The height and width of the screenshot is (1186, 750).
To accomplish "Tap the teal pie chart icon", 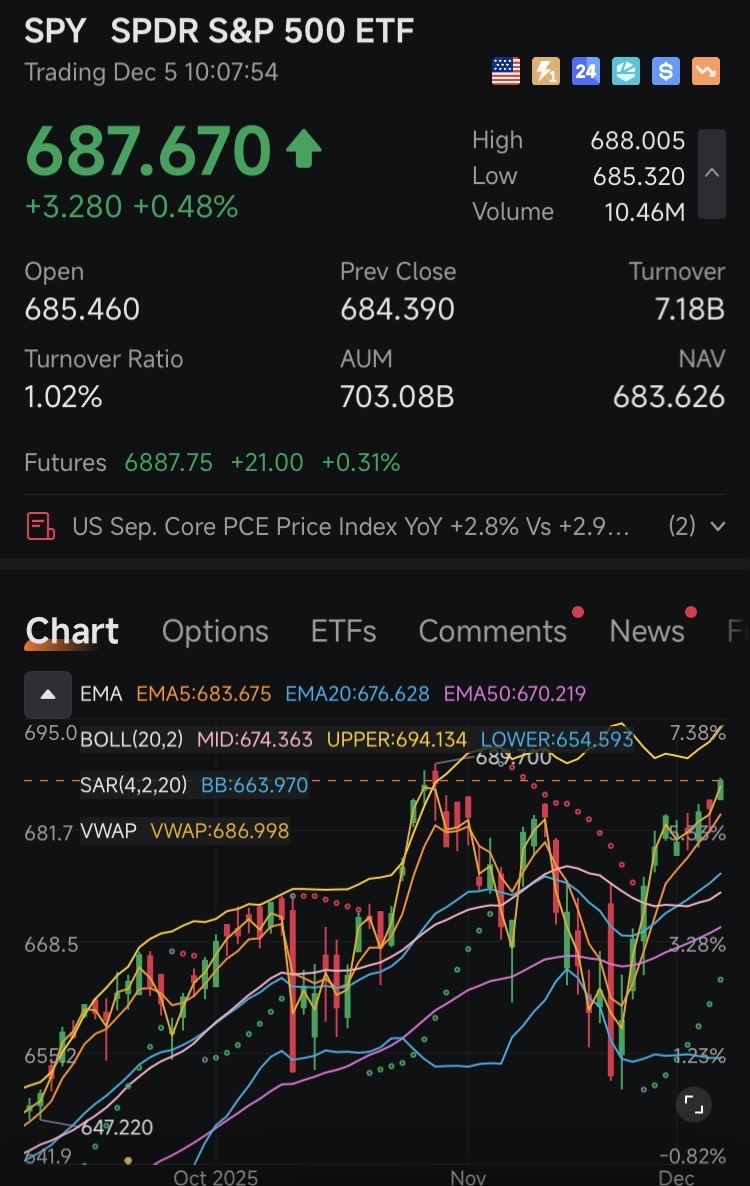I will tap(626, 72).
